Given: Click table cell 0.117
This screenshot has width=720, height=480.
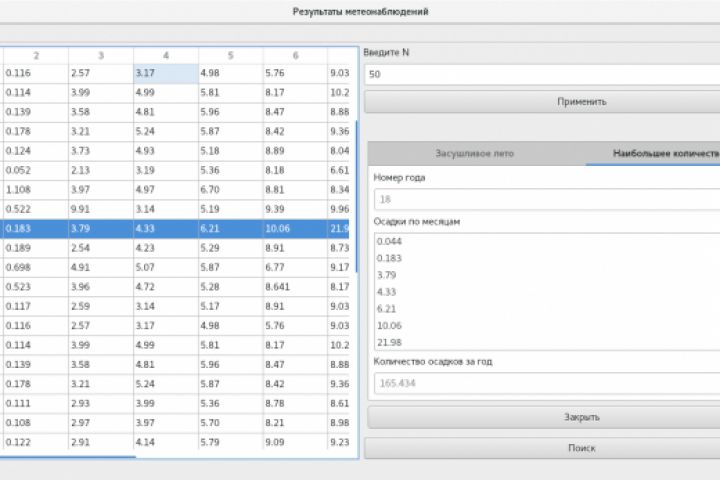Looking at the screenshot, I should click(36, 306).
